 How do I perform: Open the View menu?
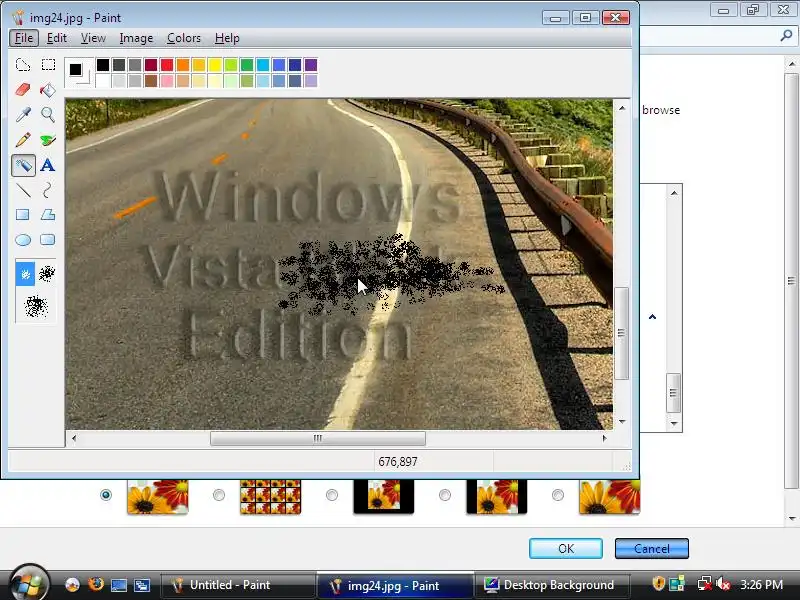[93, 38]
